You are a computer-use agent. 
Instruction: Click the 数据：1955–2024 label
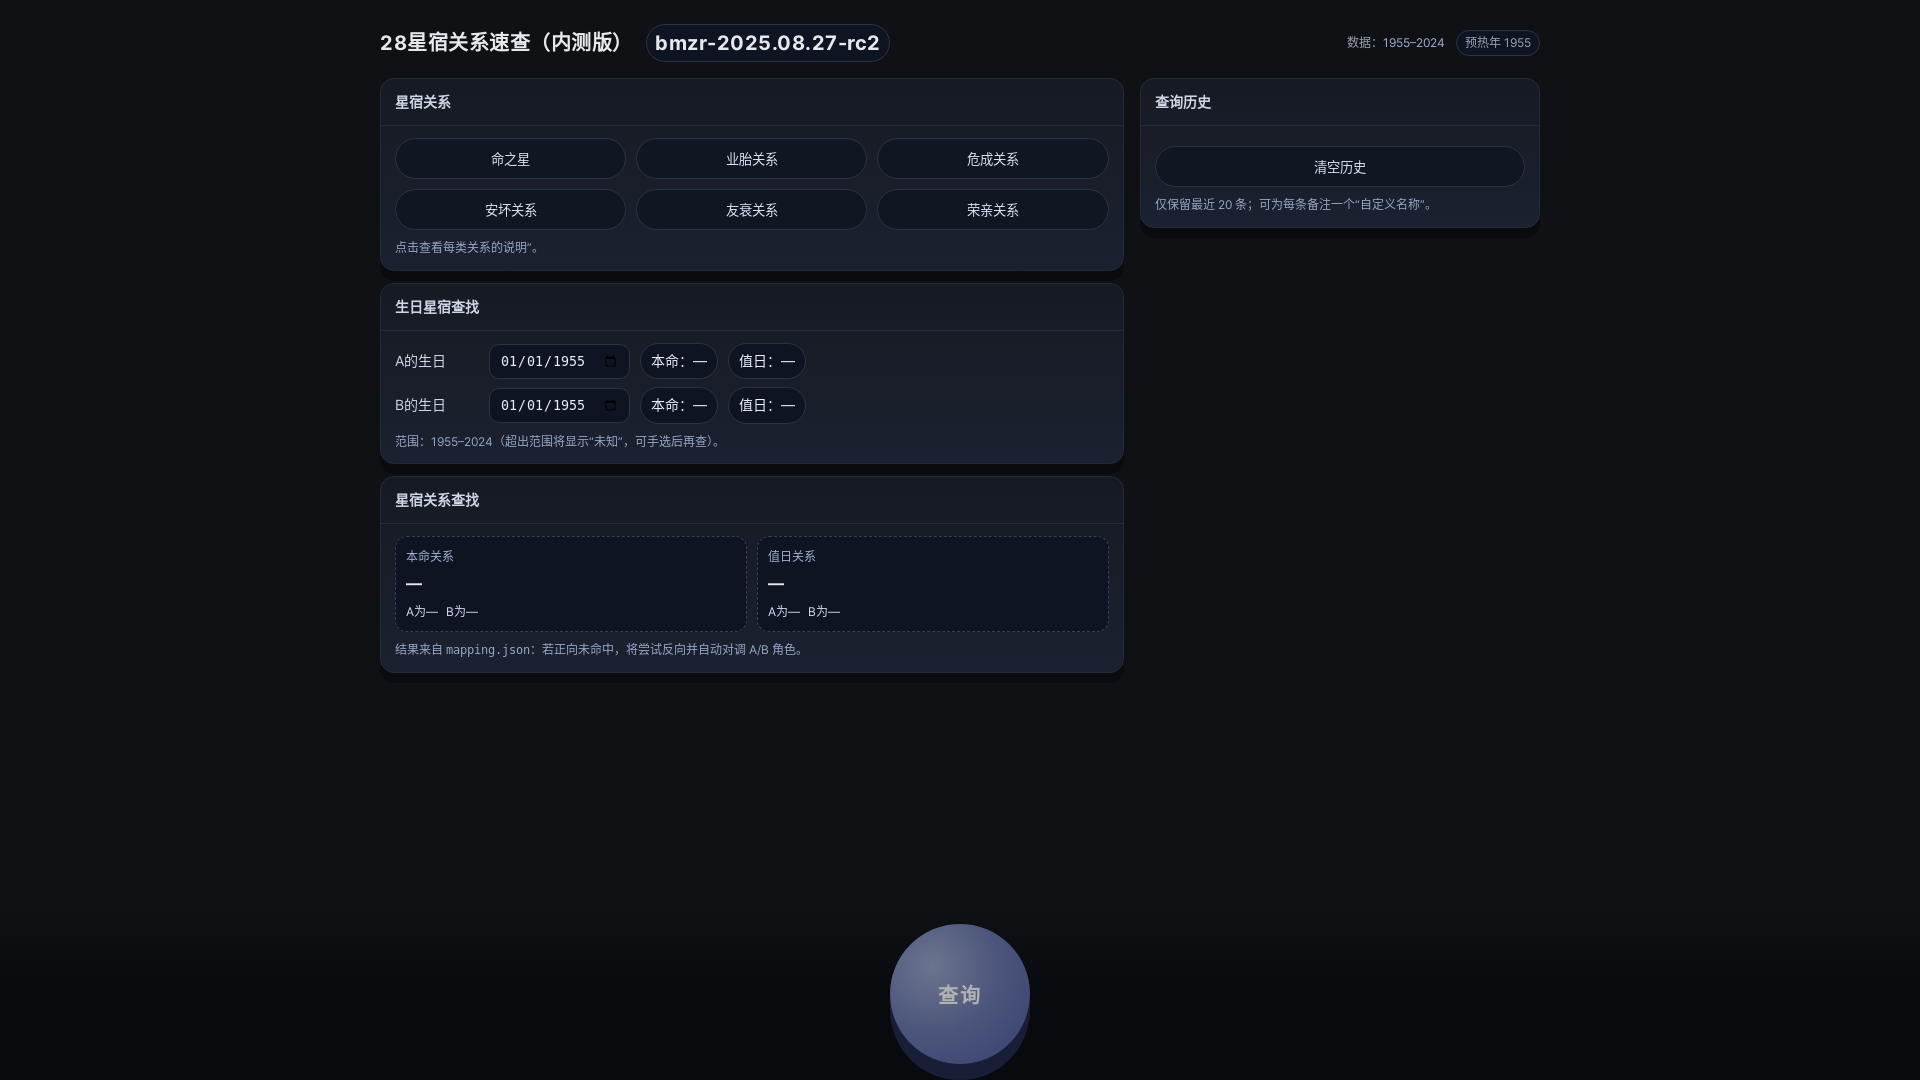[x=1395, y=43]
